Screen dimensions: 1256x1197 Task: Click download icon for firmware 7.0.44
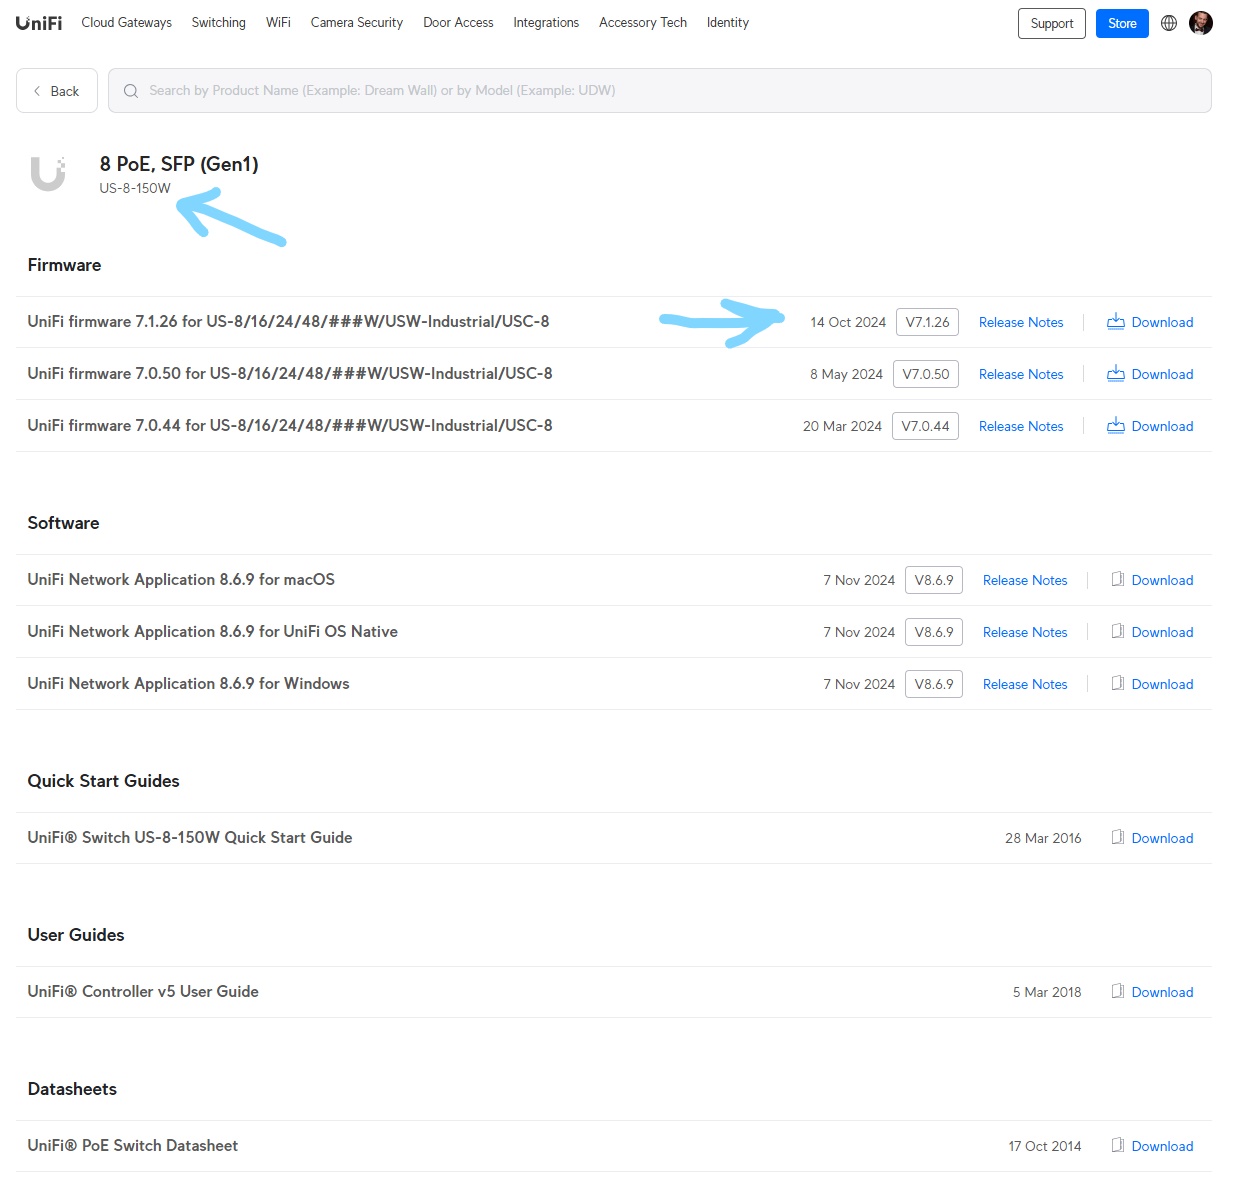(x=1115, y=426)
